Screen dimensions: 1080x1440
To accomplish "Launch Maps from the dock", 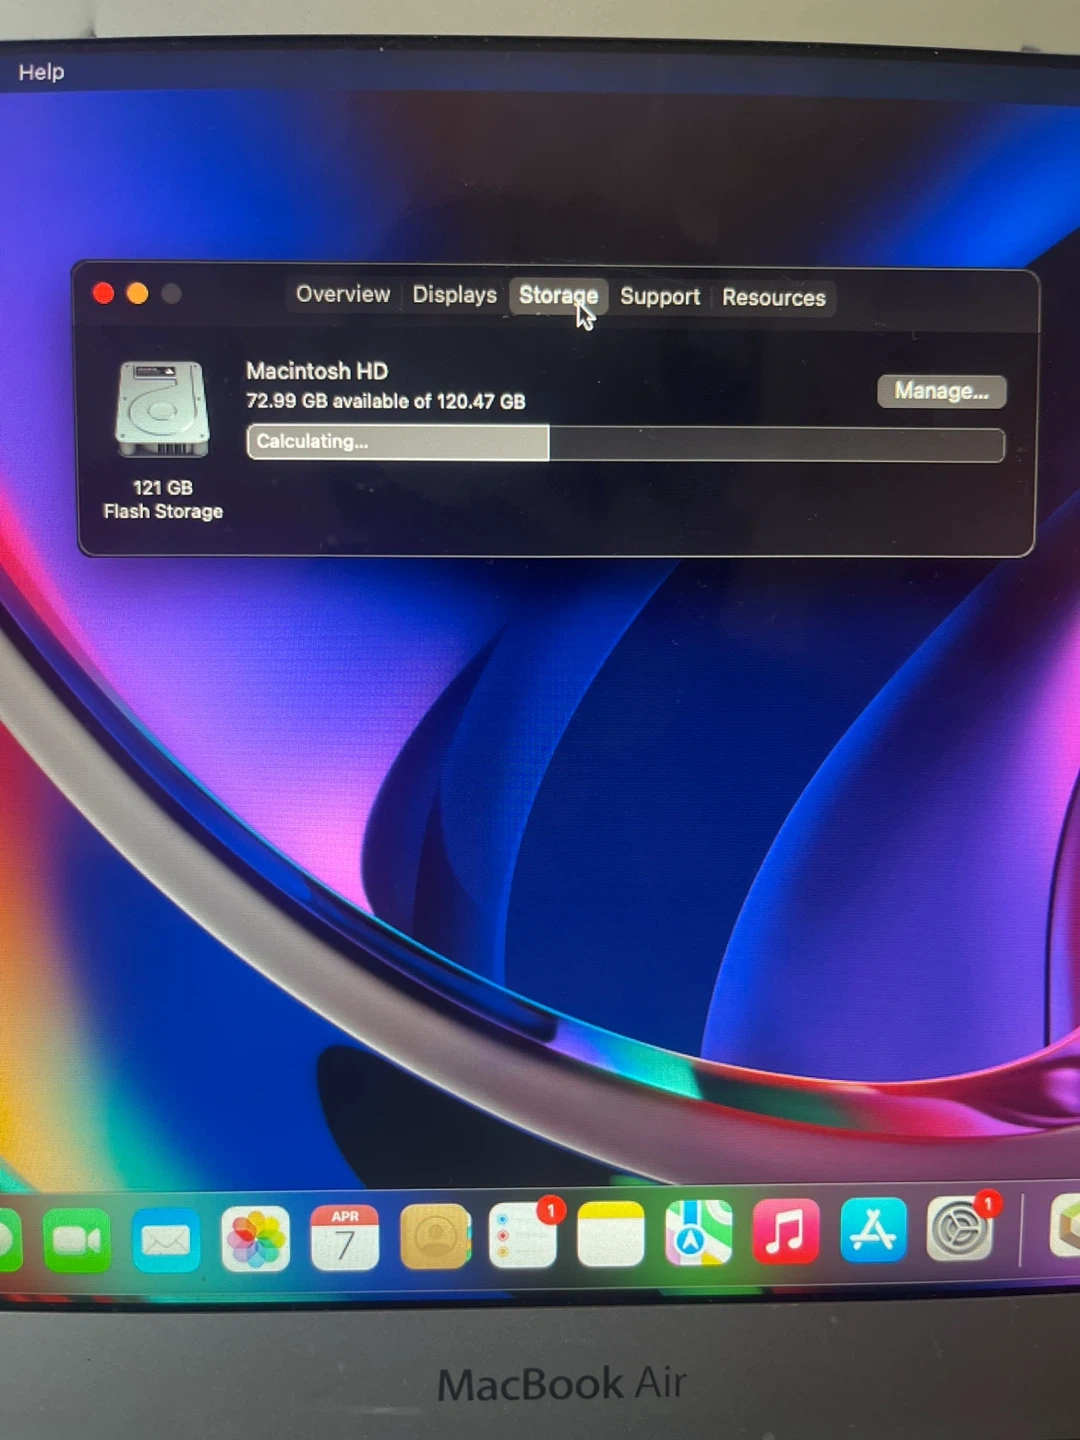I will (698, 1233).
